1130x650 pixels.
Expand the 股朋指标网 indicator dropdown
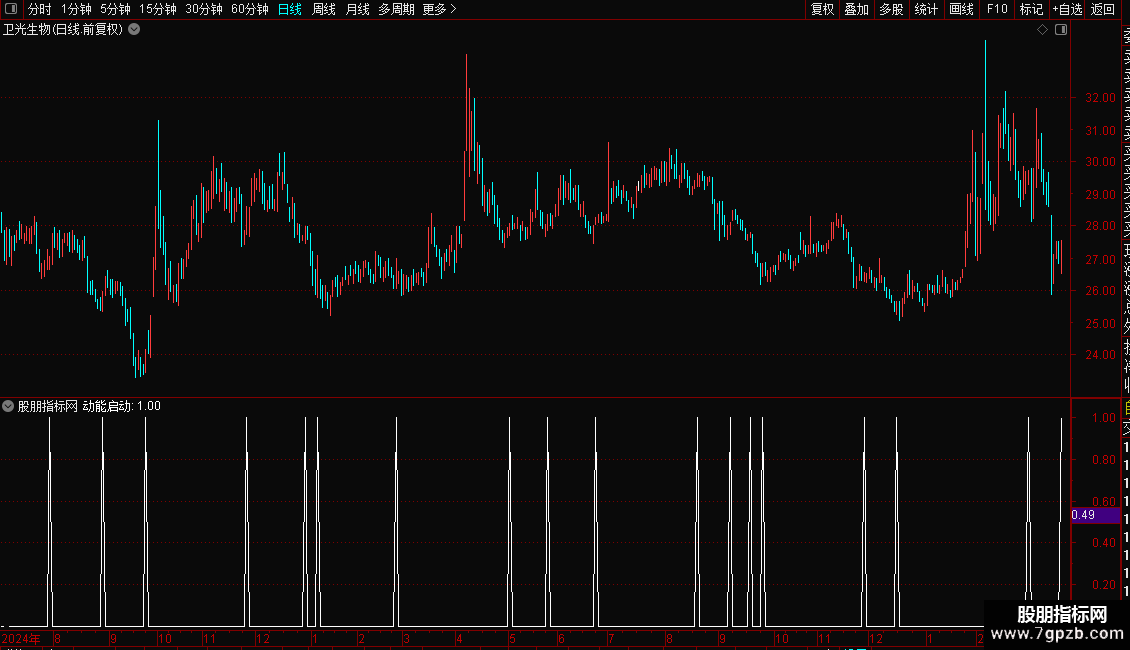click(x=8, y=406)
